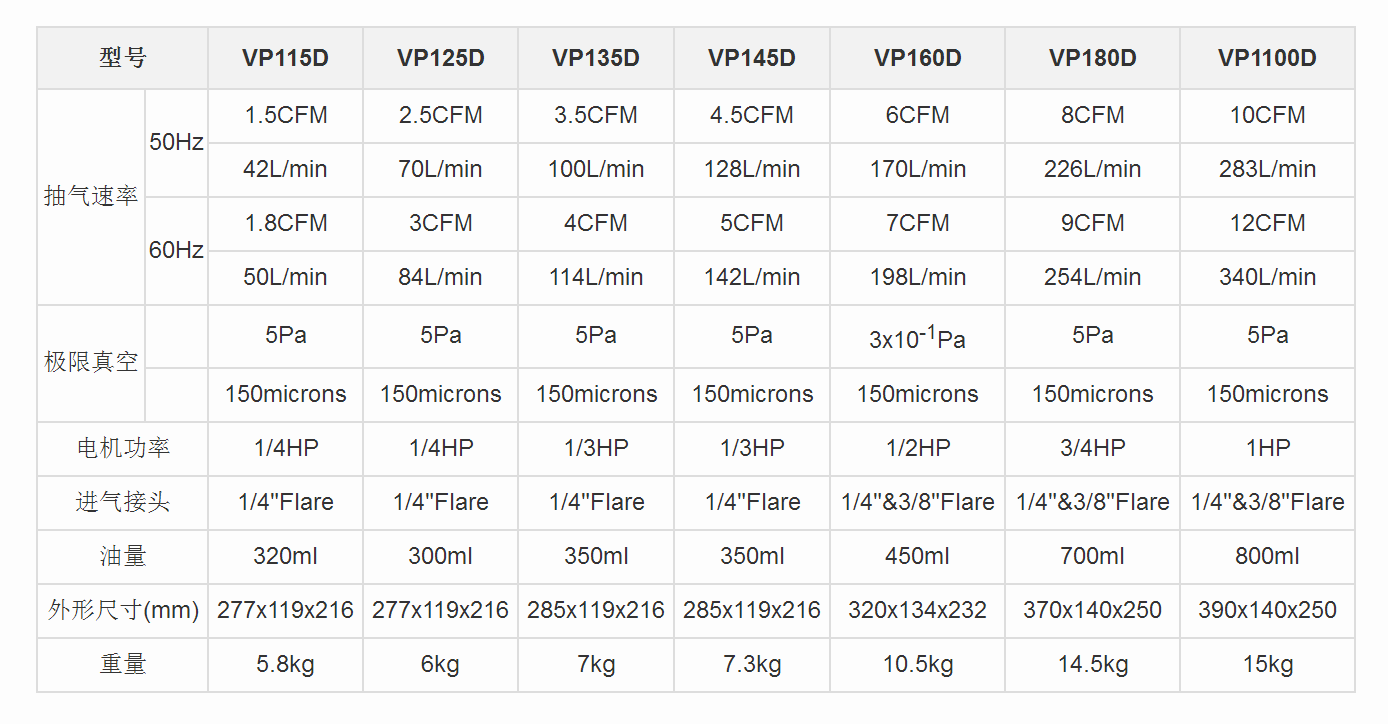Click the 3x10⁻¹Pa vacuum value cell
The height and width of the screenshot is (724, 1388).
point(917,338)
